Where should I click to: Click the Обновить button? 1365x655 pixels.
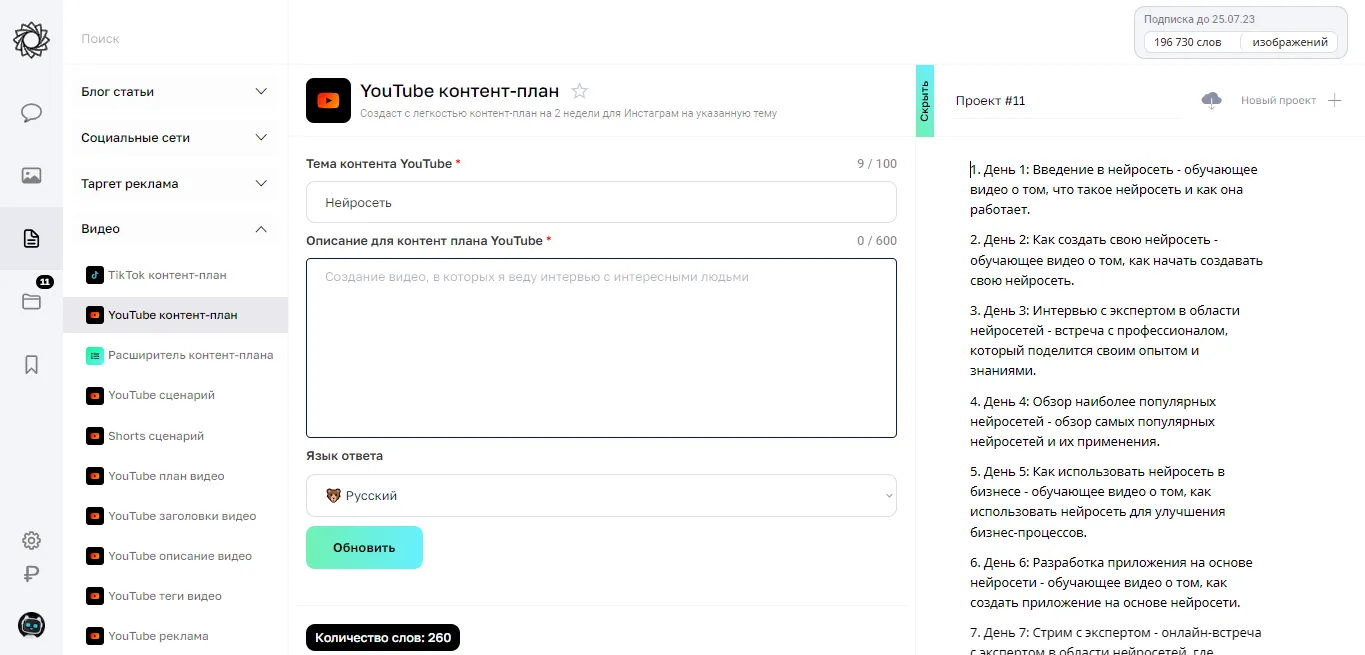364,547
